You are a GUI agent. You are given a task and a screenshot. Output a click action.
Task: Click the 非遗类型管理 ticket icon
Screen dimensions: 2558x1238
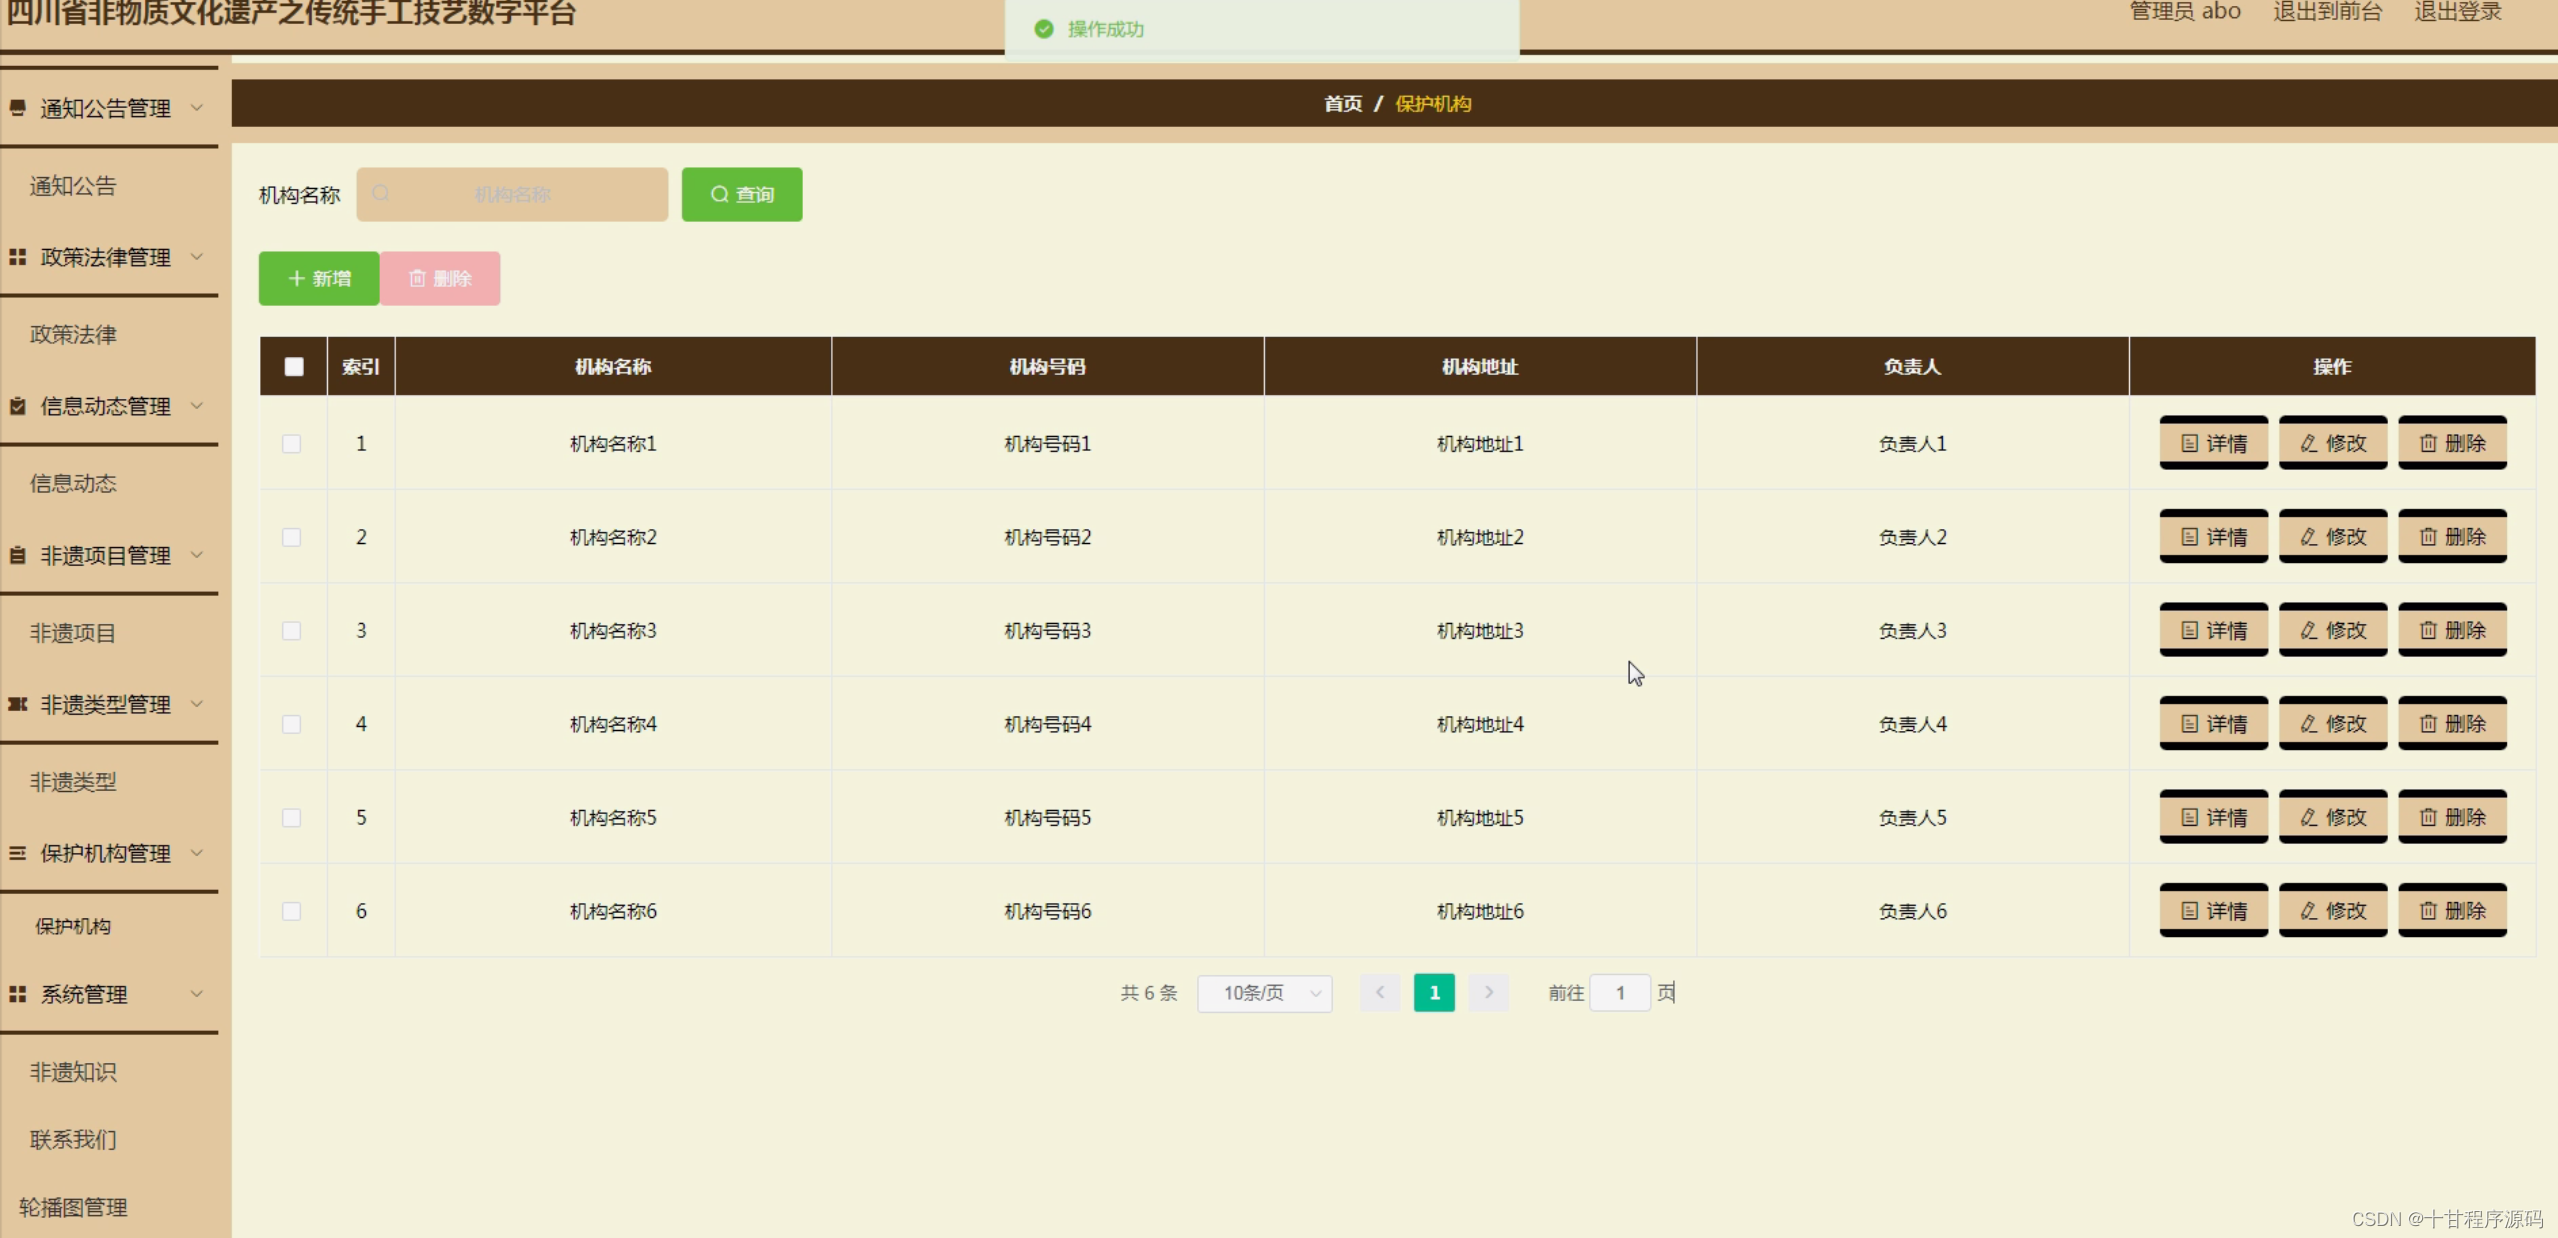pos(18,704)
